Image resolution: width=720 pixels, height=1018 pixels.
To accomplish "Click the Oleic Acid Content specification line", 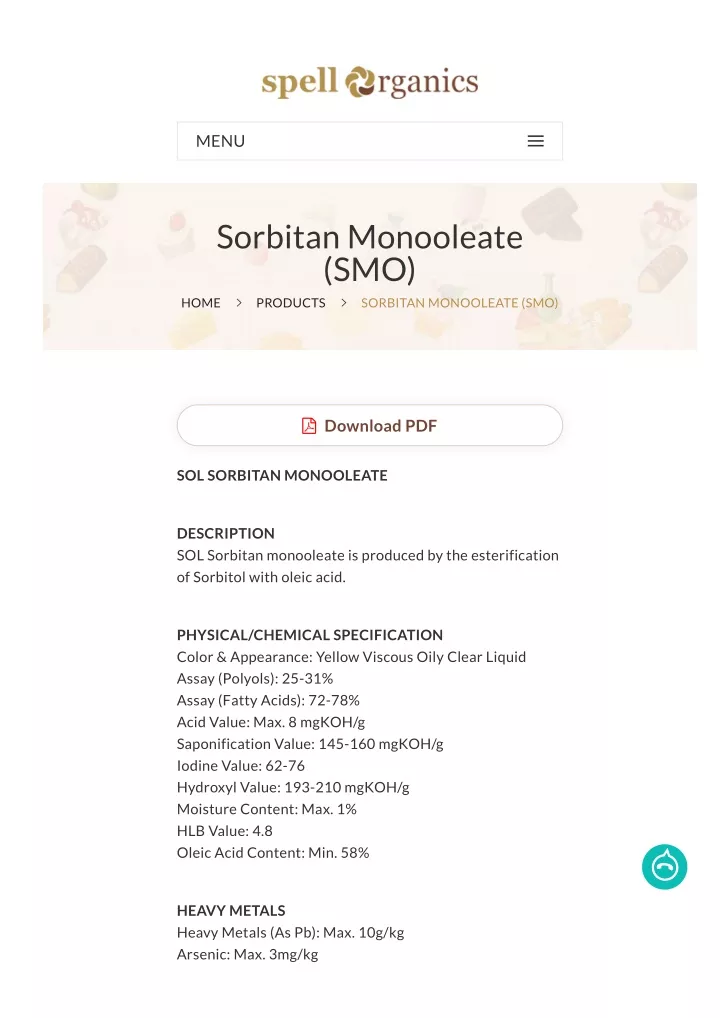I will (273, 852).
